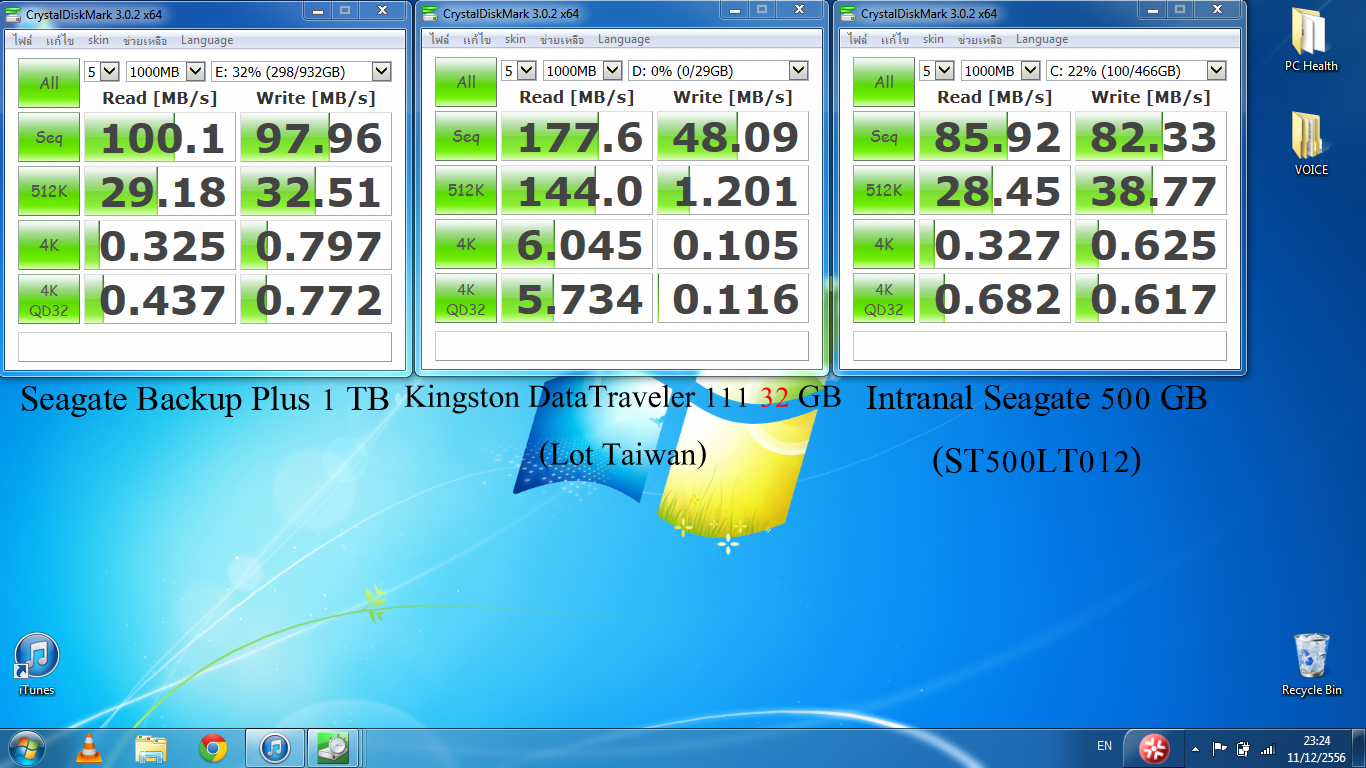Select the iTunes desktop shortcut
The height and width of the screenshot is (768, 1366).
37,664
